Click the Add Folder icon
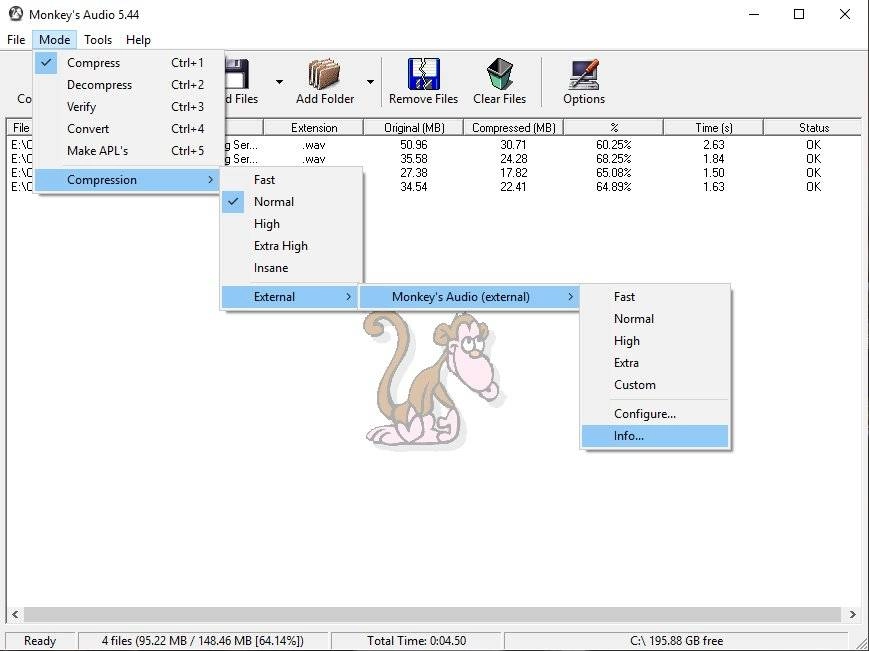The image size is (869, 651). (x=324, y=74)
